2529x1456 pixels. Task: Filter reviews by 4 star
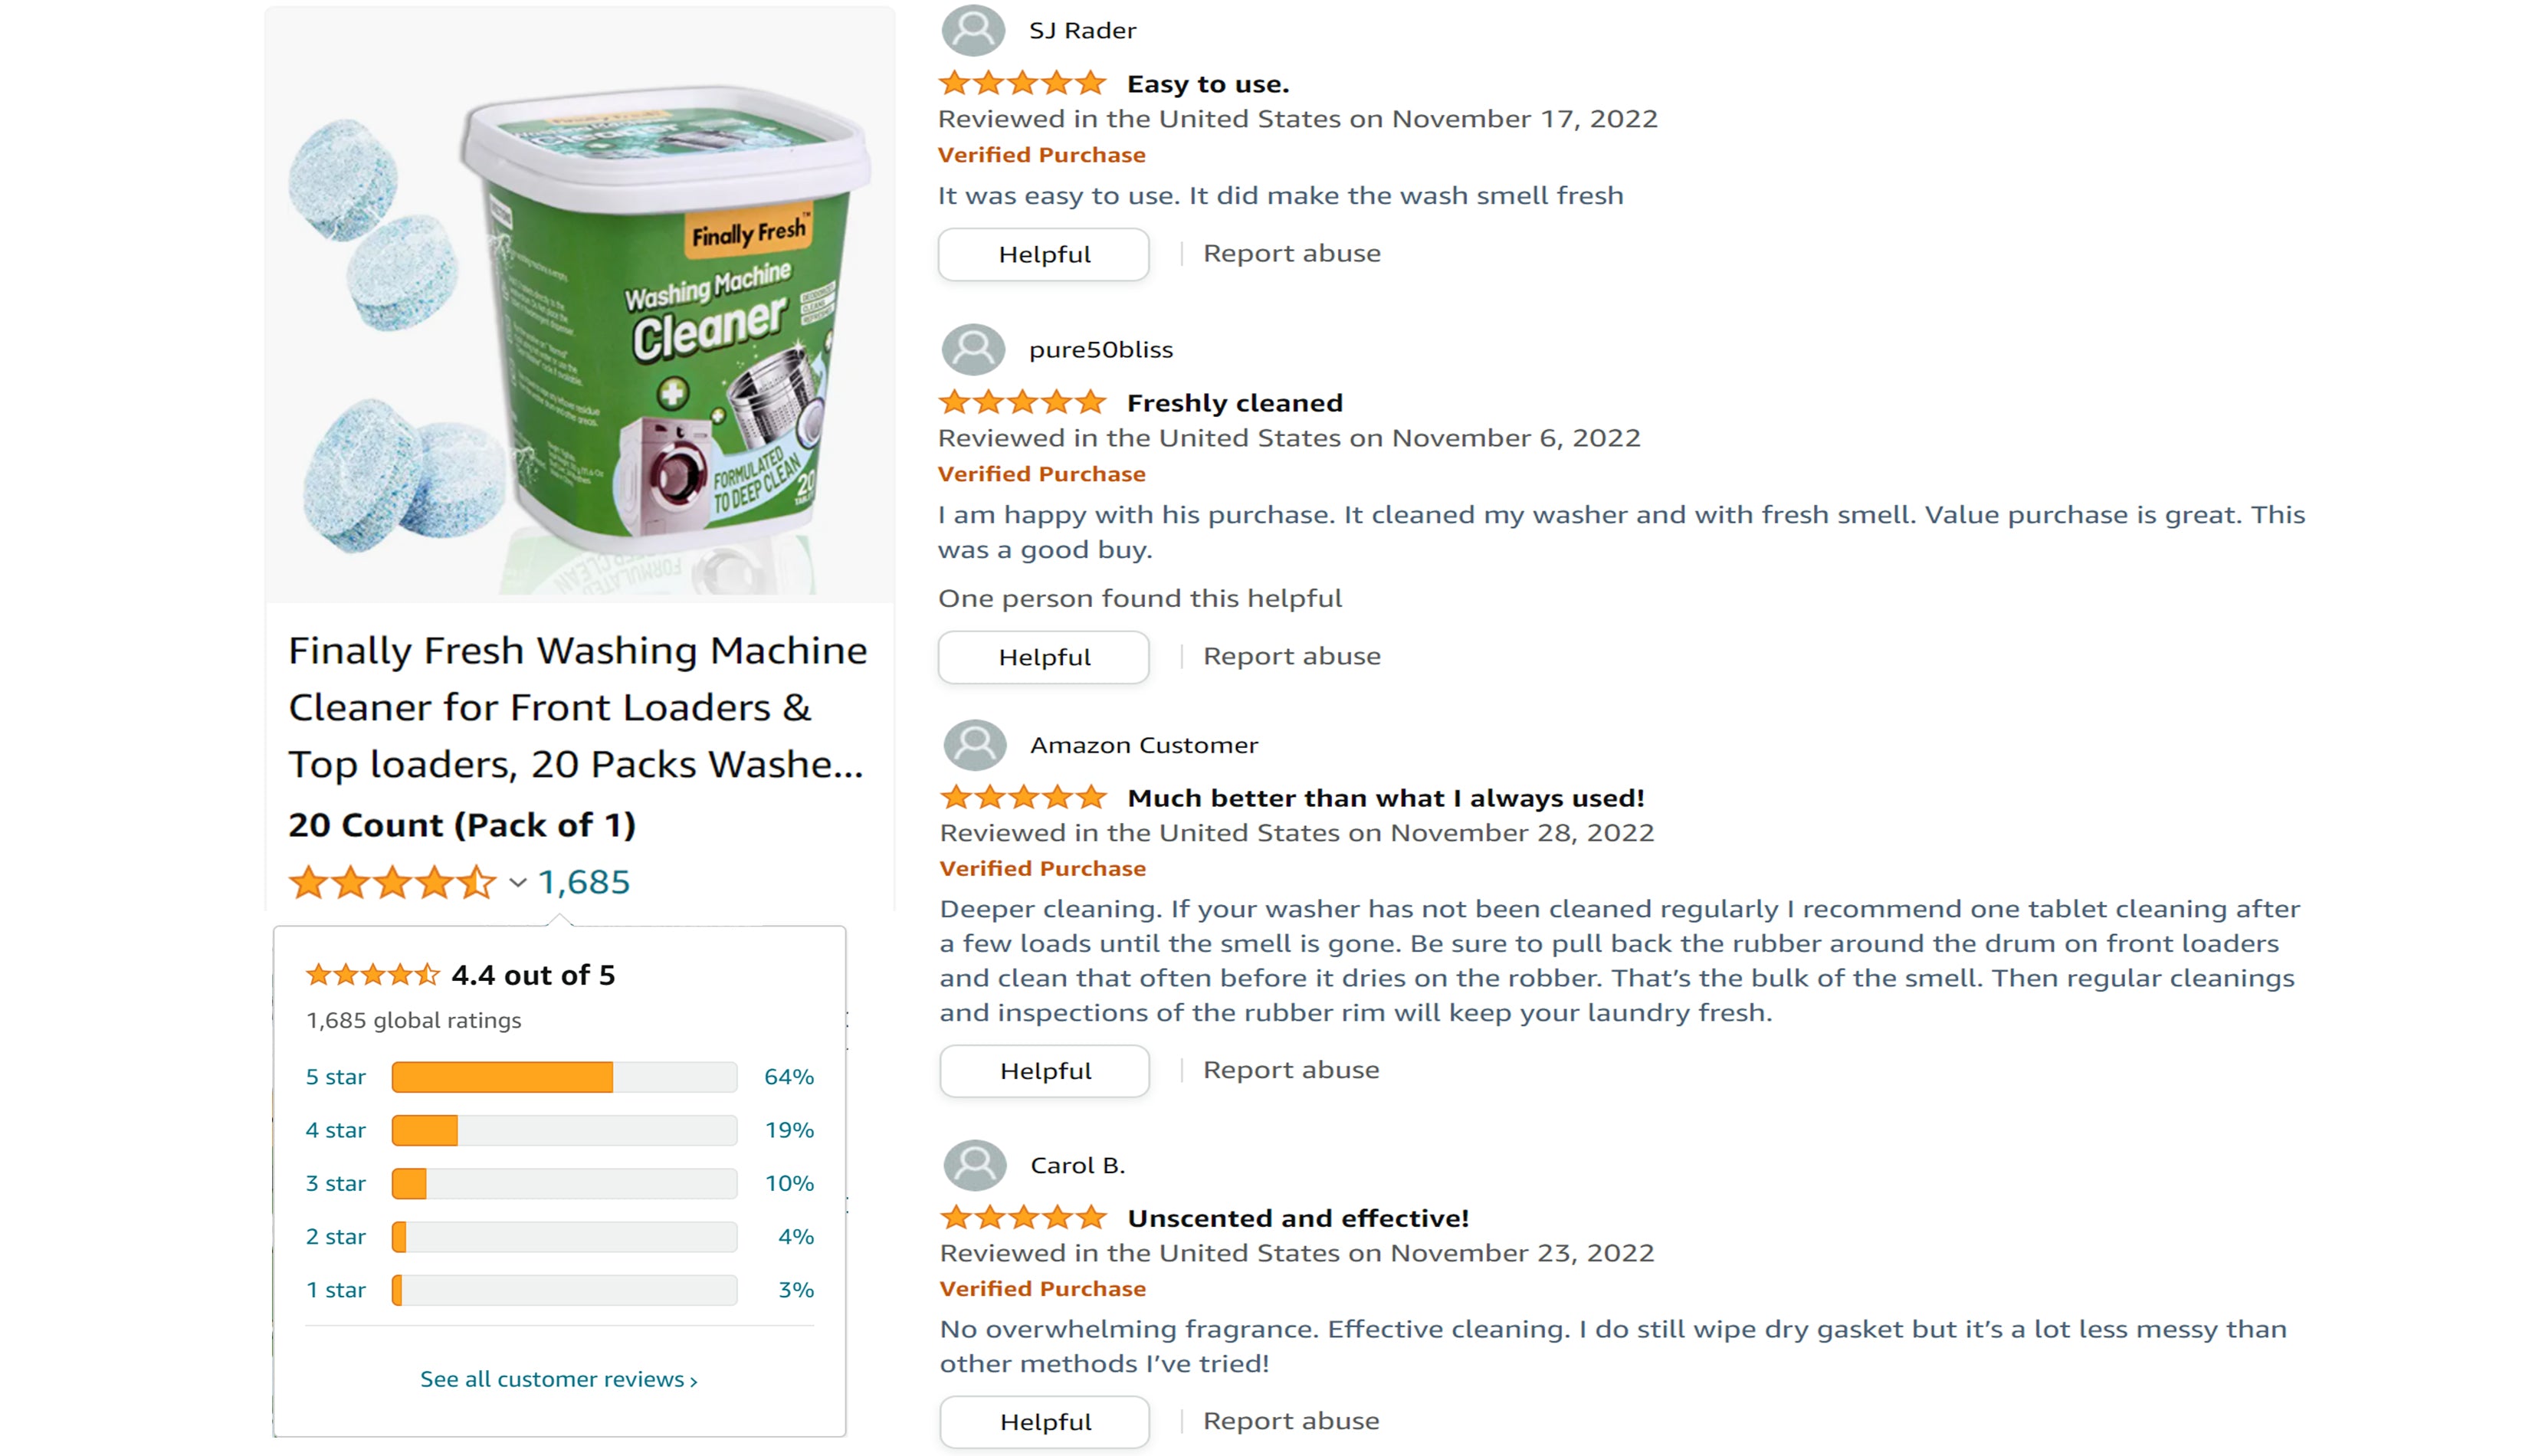click(x=336, y=1130)
